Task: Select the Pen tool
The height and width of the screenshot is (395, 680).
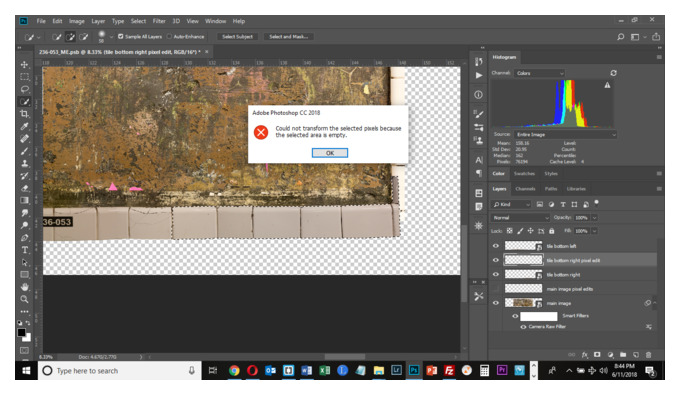Action: coord(25,238)
